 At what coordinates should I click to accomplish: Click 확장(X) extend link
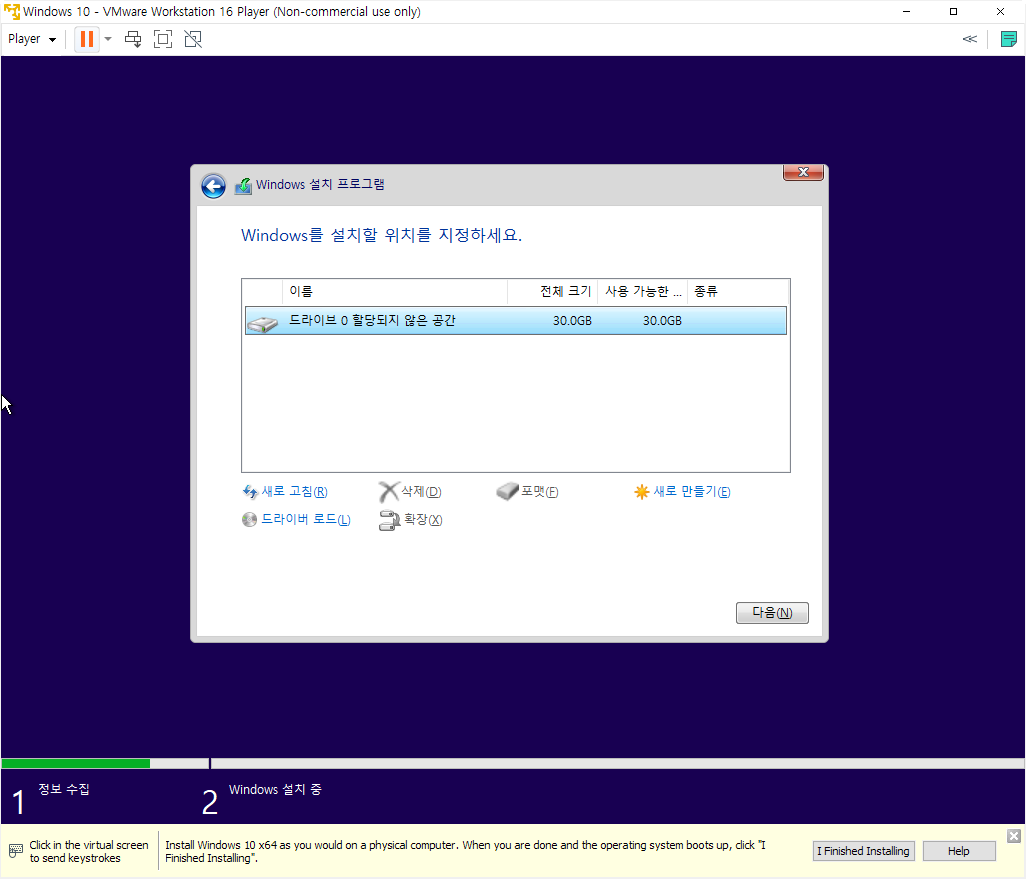click(423, 520)
